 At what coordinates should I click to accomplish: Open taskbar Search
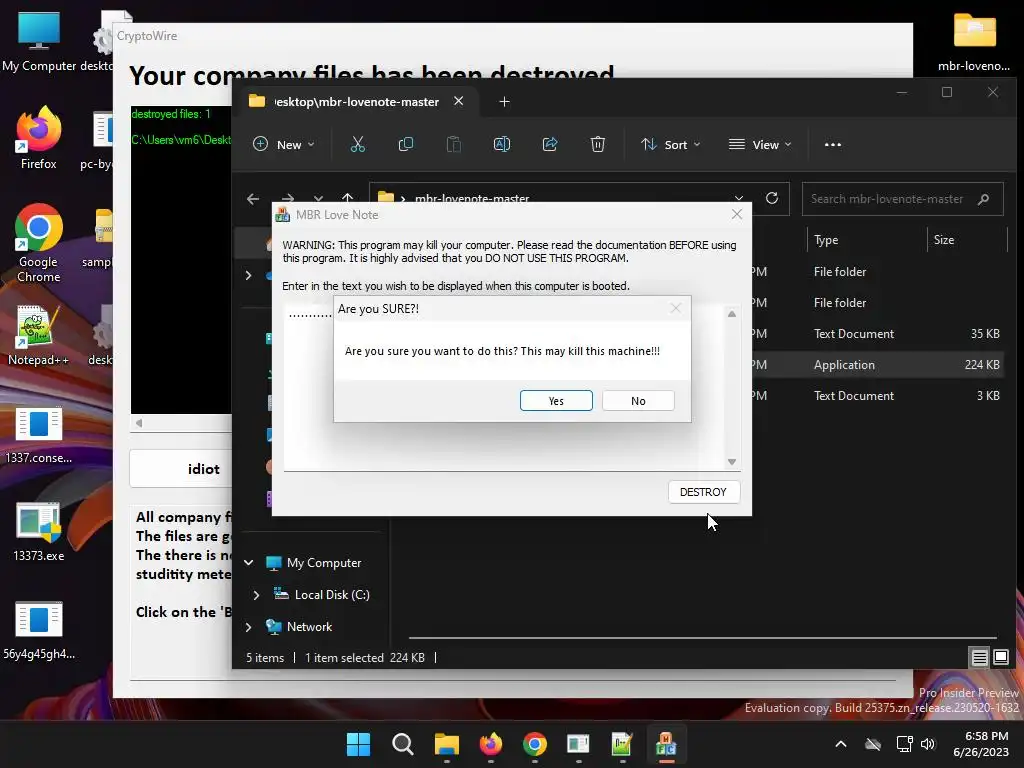click(402, 744)
